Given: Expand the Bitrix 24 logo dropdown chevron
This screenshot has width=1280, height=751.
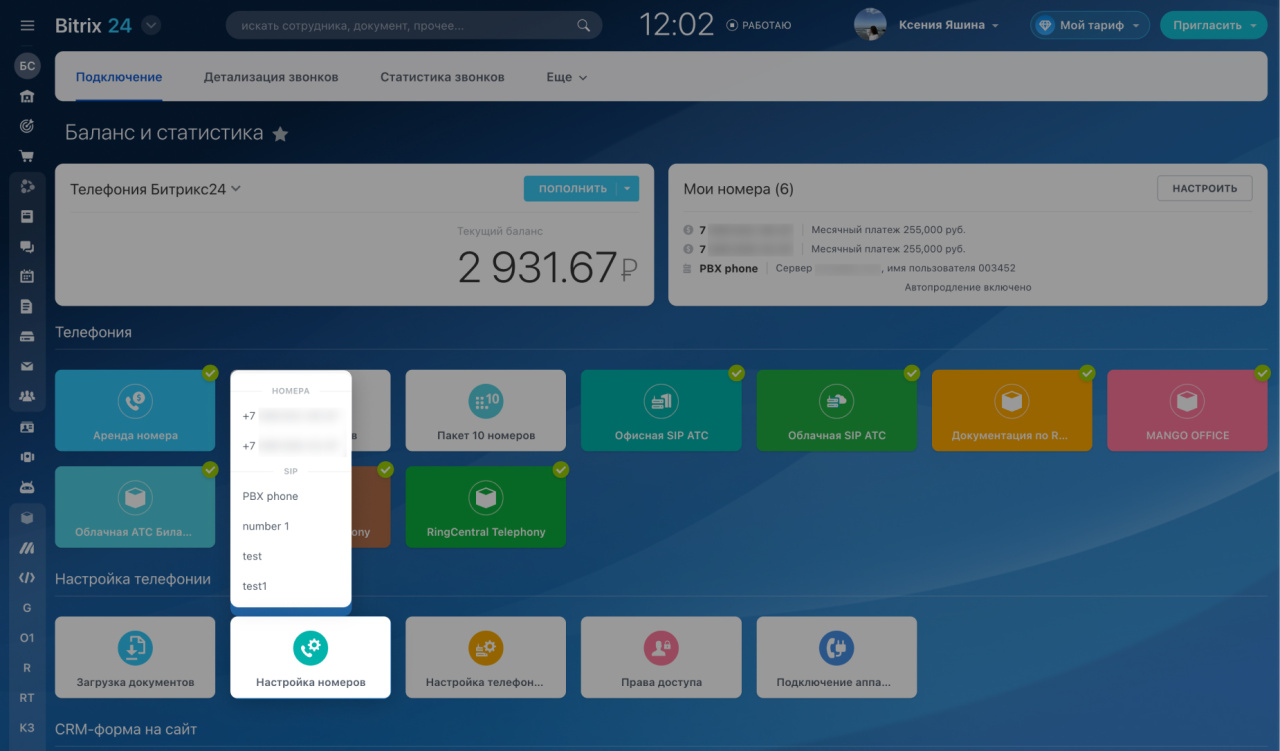Looking at the screenshot, I should [x=151, y=25].
